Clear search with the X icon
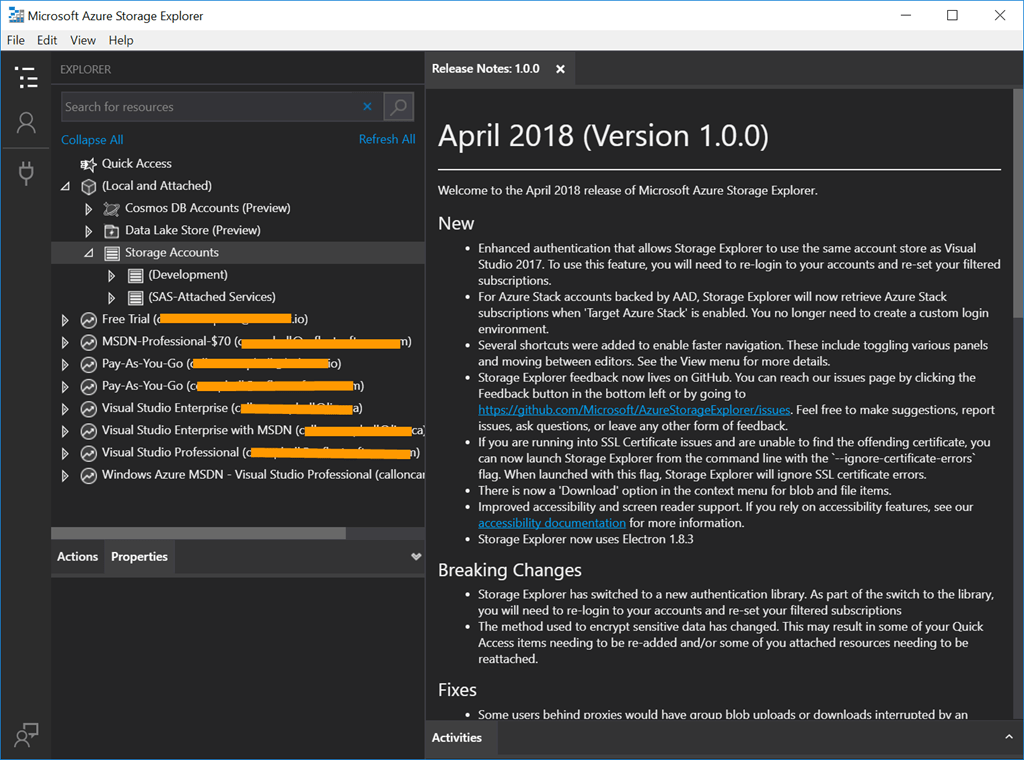1024x760 pixels. pyautogui.click(x=367, y=107)
